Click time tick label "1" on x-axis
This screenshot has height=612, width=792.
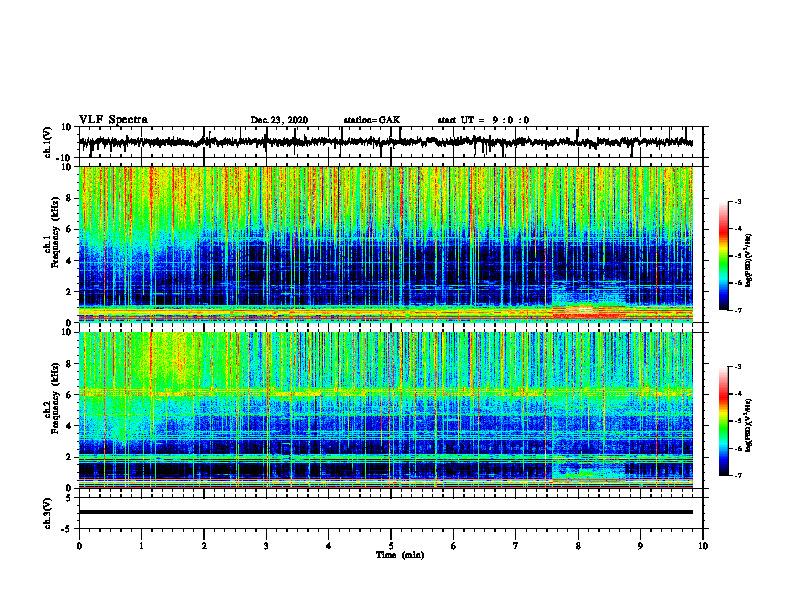(x=141, y=546)
